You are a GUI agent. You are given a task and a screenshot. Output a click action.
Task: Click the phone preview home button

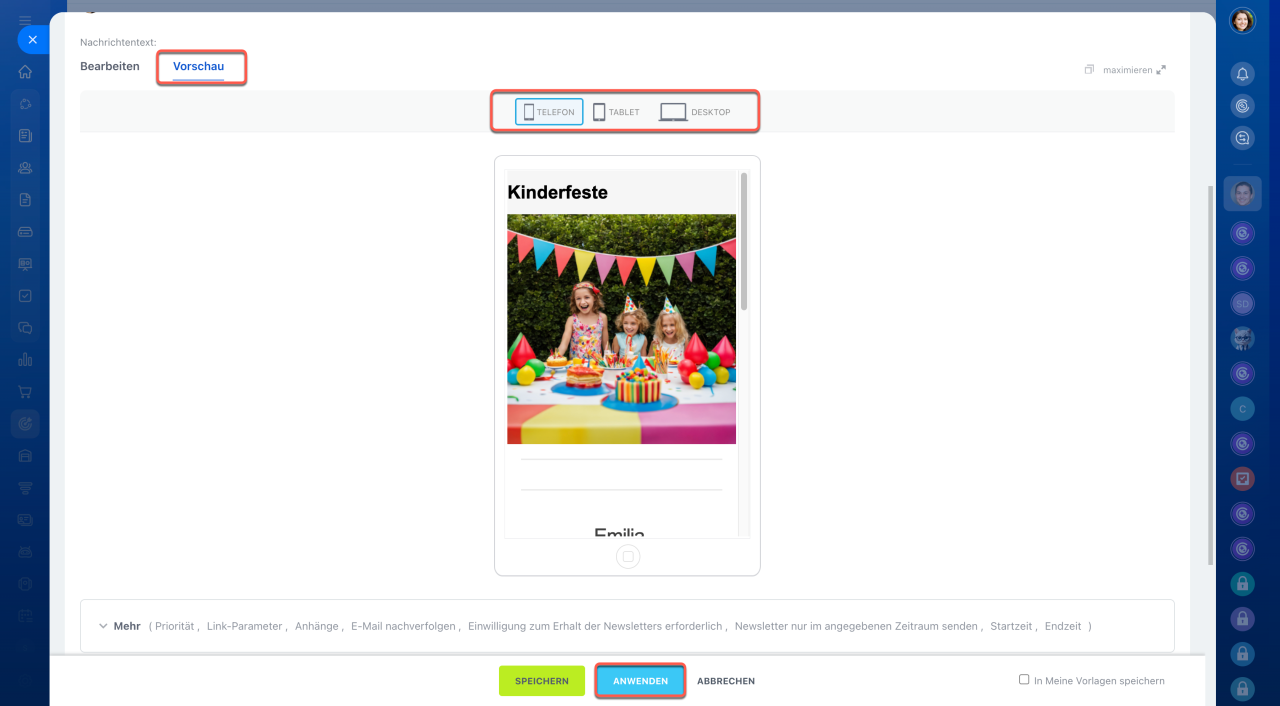pyautogui.click(x=628, y=557)
